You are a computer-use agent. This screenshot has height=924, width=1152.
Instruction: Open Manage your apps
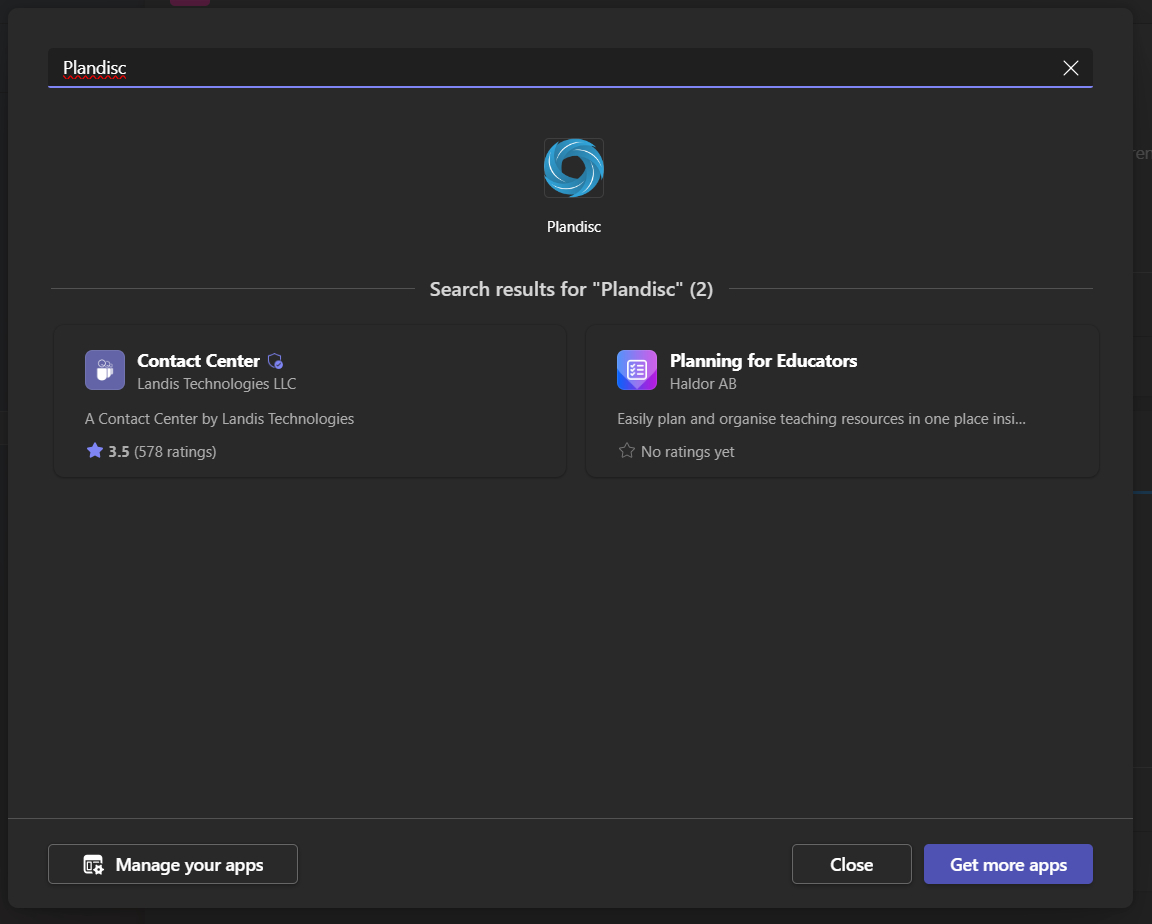[x=172, y=863]
